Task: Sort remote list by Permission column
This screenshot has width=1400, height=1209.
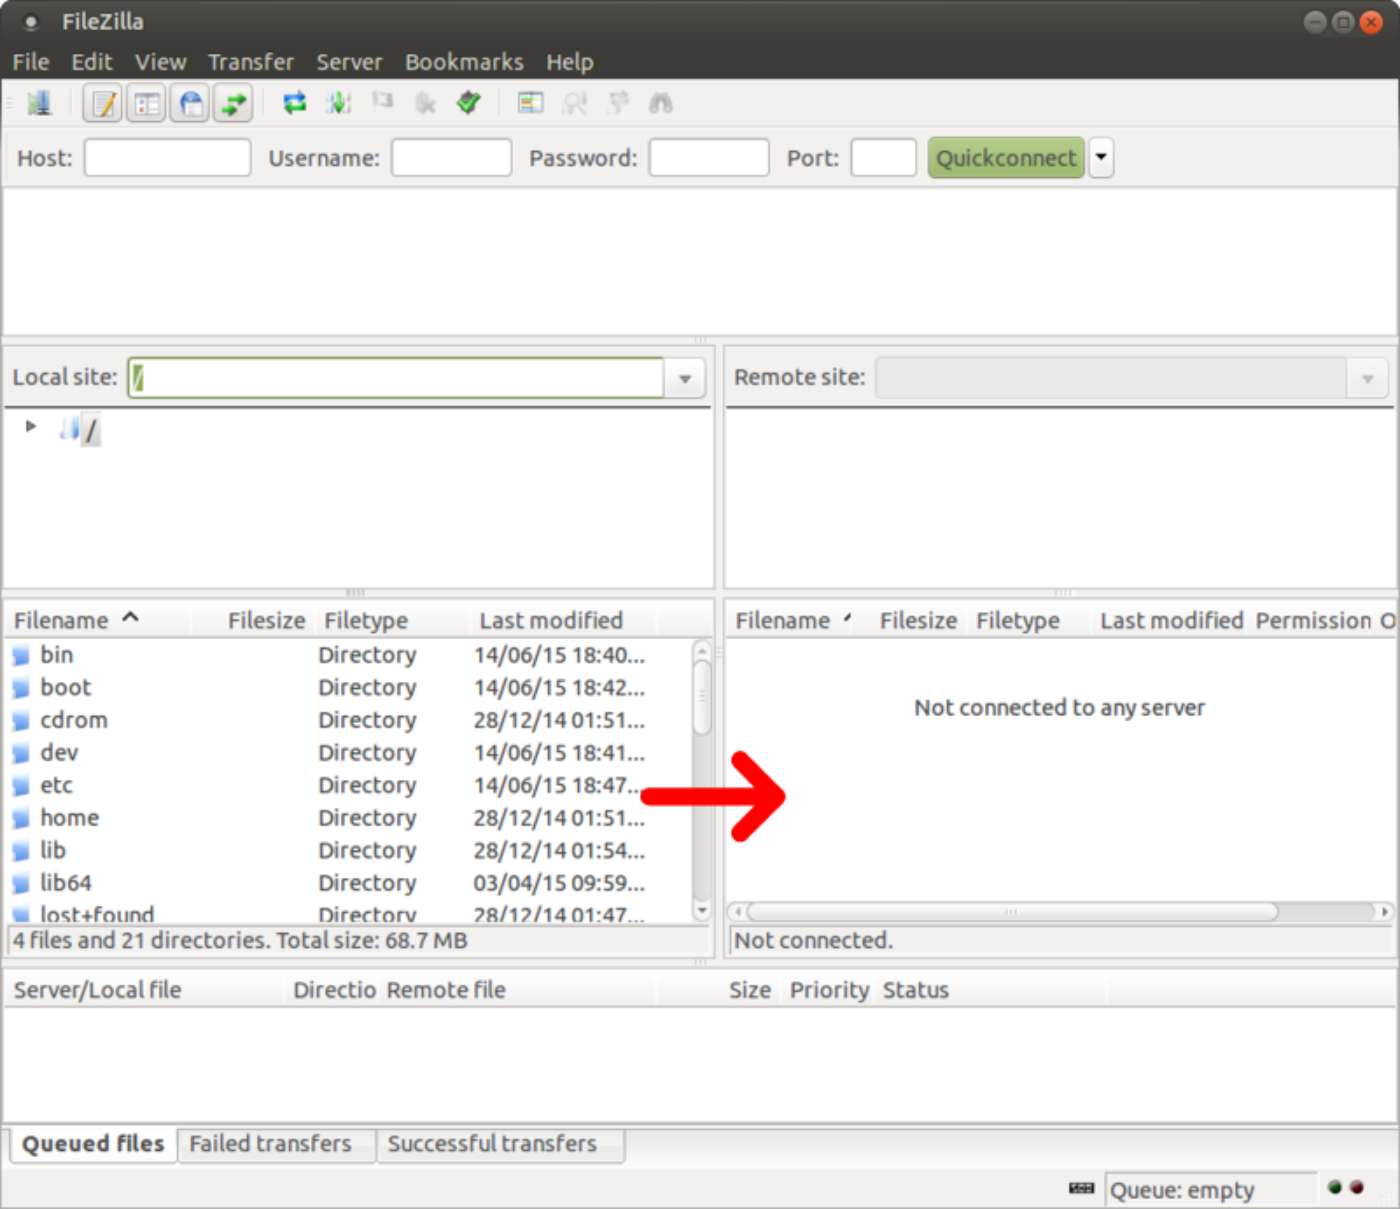Action: pyautogui.click(x=1314, y=621)
